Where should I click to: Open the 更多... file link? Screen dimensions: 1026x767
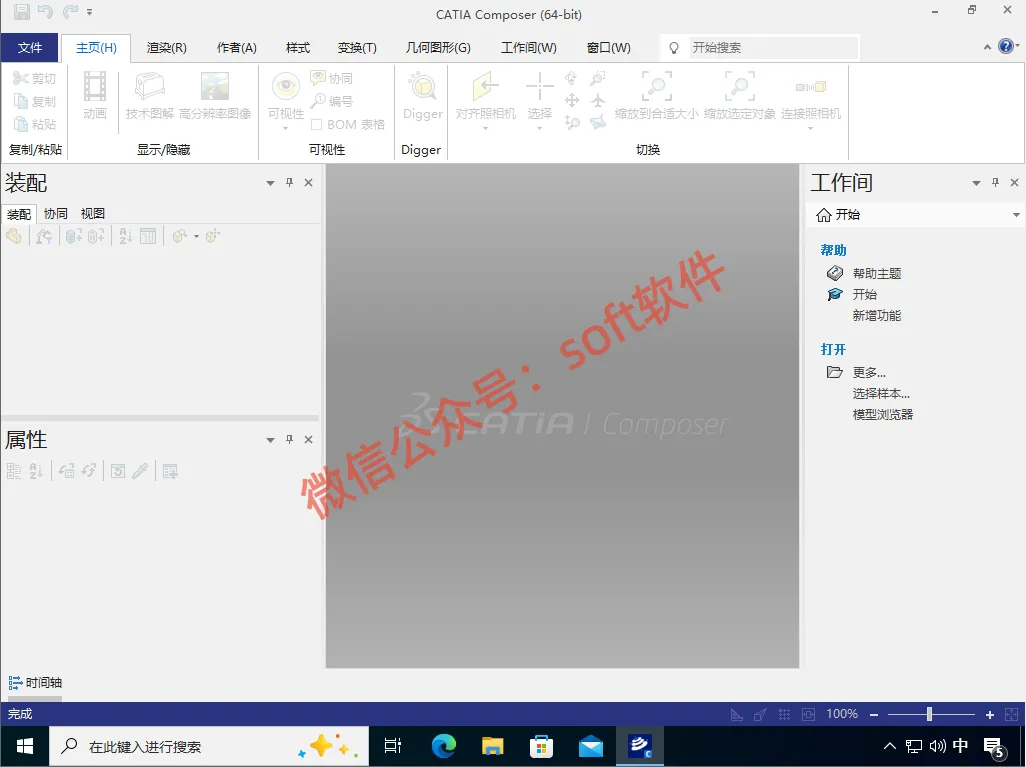pos(869,372)
